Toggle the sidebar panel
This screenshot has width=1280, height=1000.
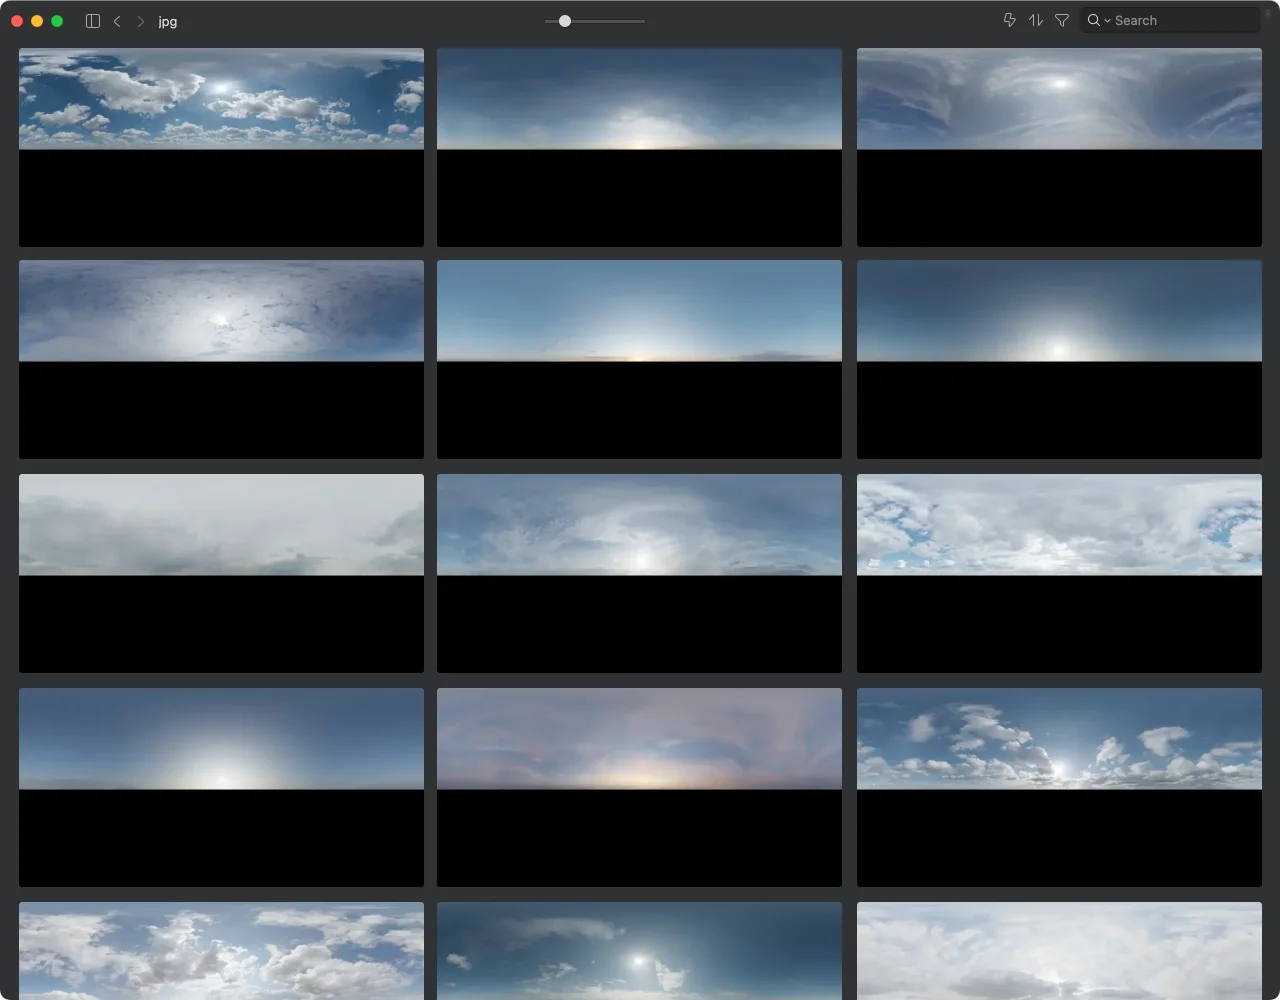click(93, 21)
